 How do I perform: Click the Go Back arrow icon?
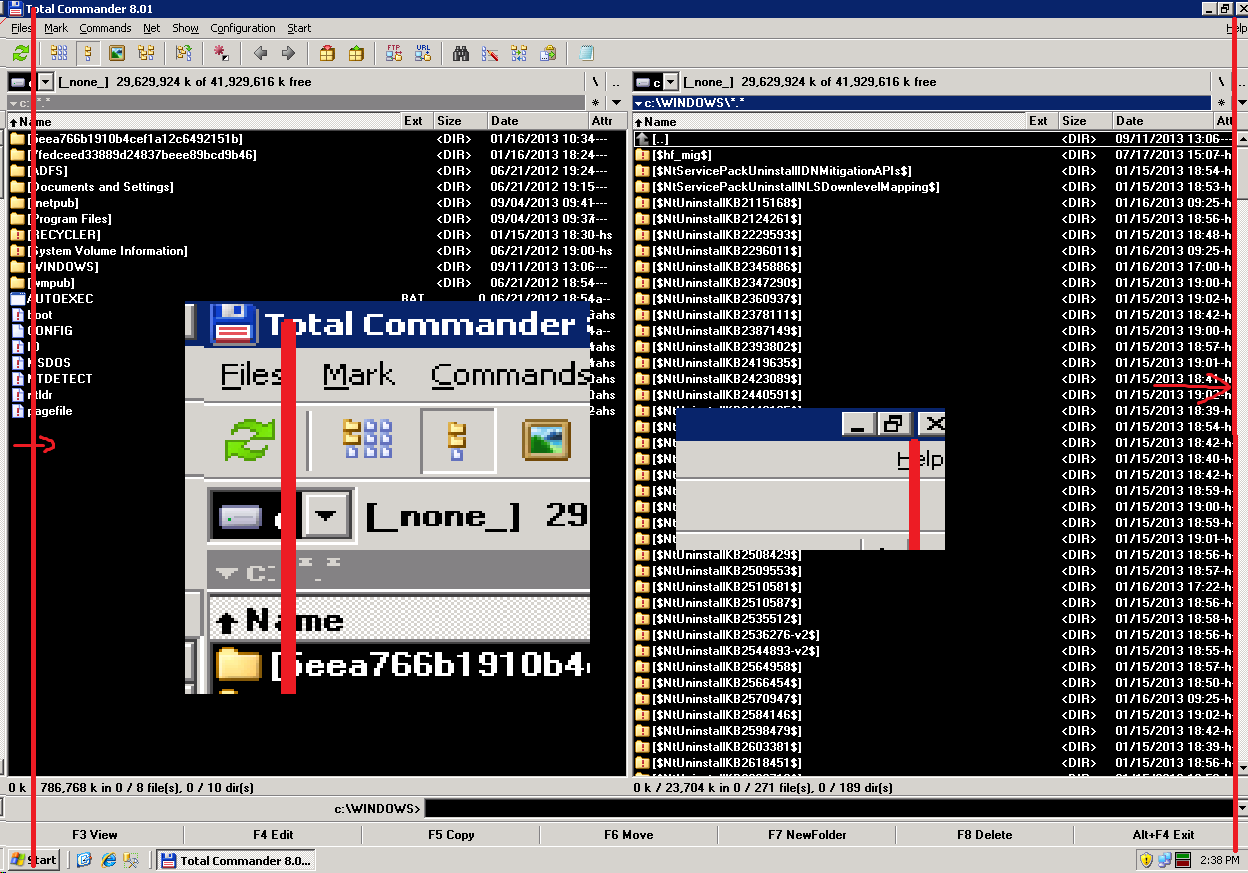coord(260,54)
